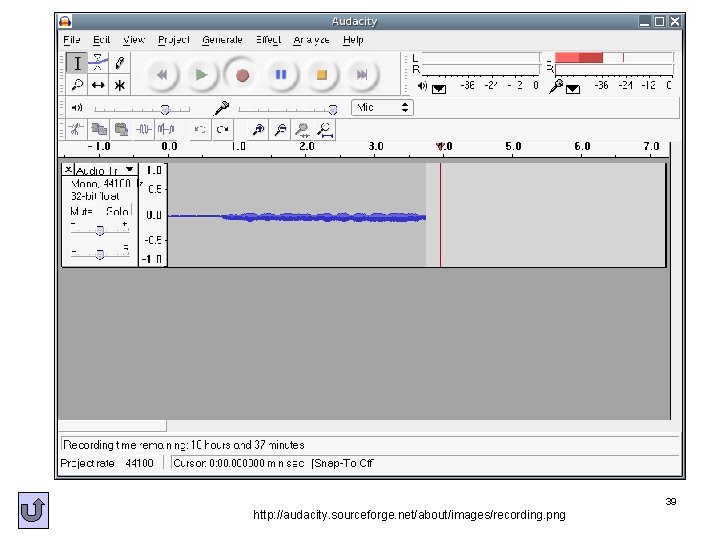Select the Zoom magnifier tool
The width and height of the screenshot is (720, 540).
pos(77,85)
